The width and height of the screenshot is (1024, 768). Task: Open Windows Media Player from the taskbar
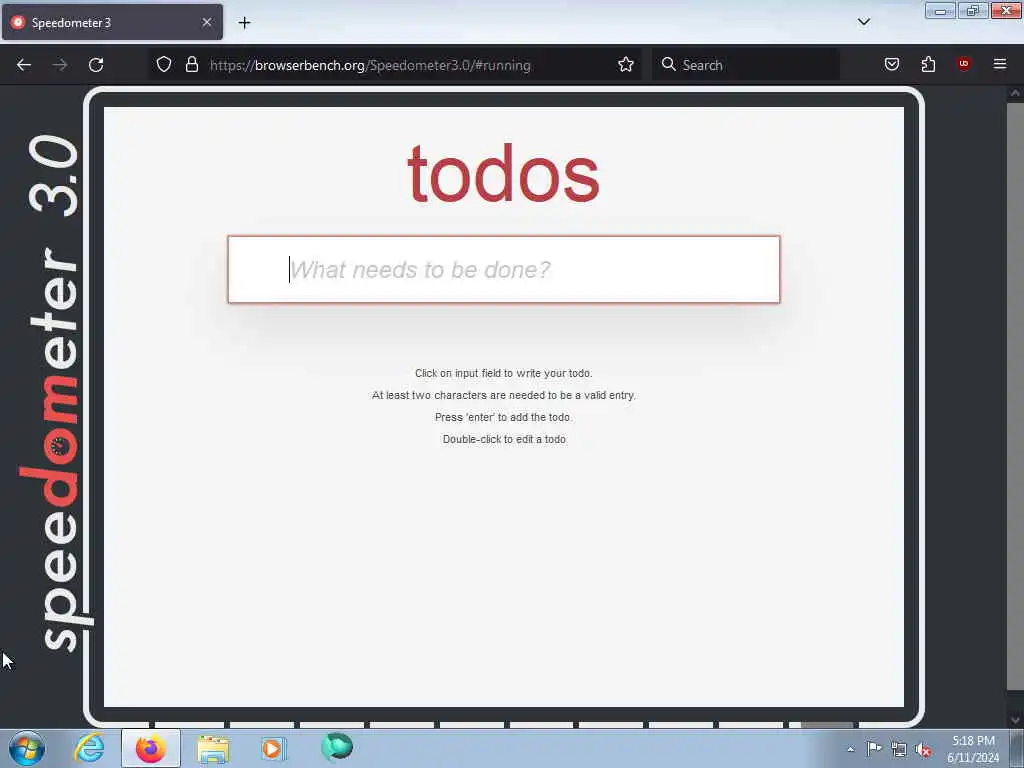pos(274,748)
